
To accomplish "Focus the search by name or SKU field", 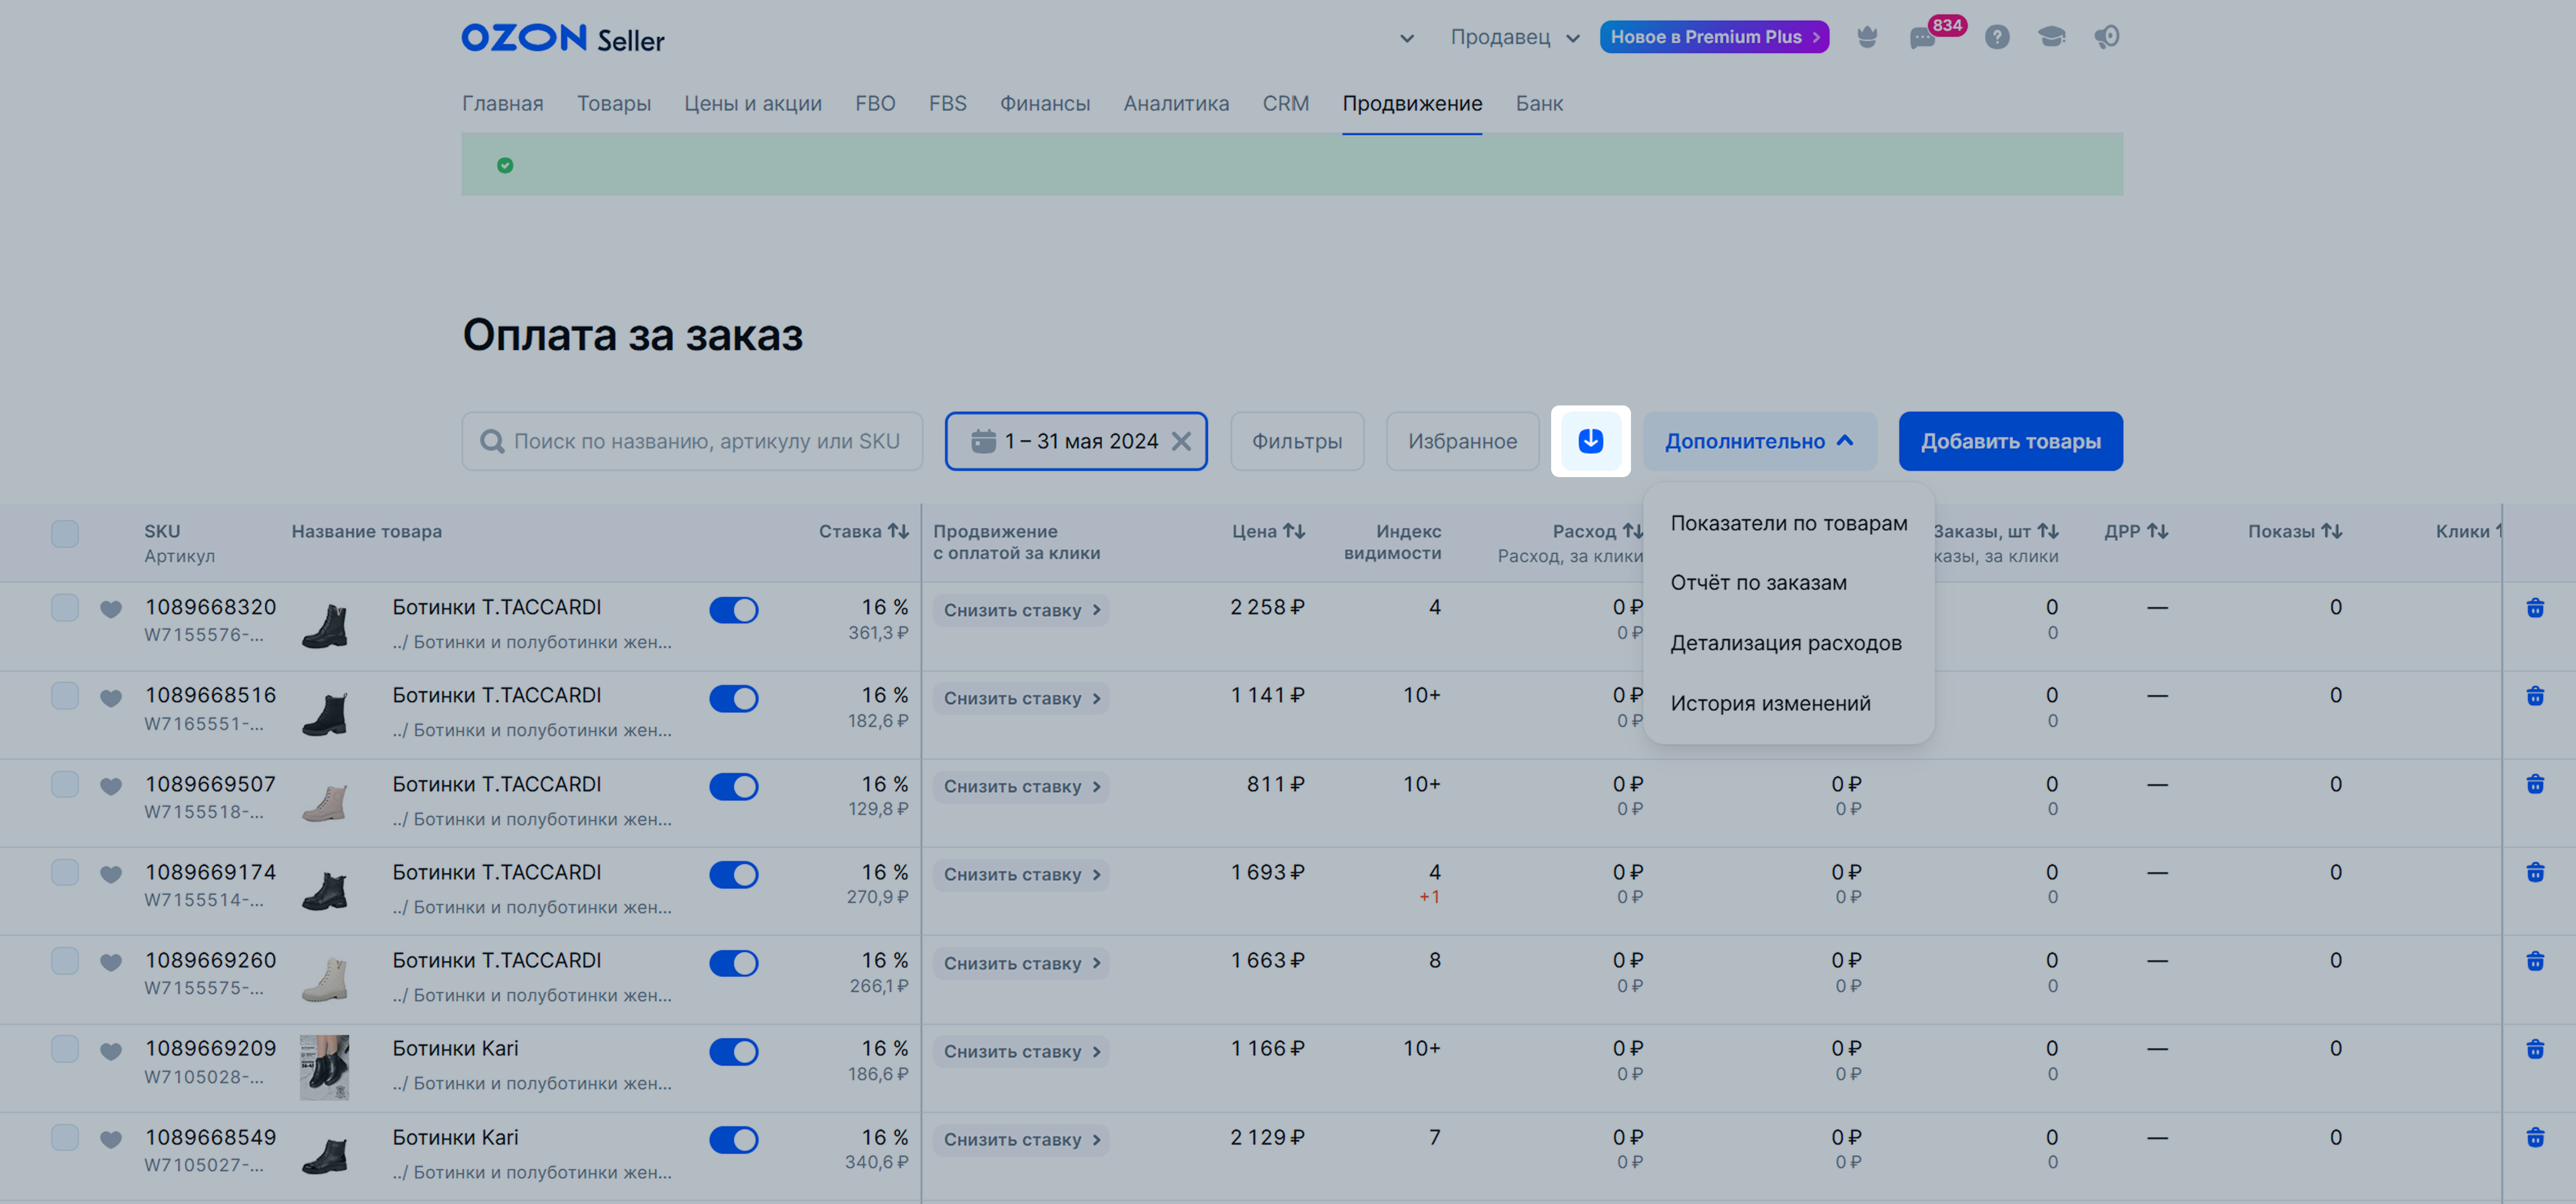I will (692, 441).
